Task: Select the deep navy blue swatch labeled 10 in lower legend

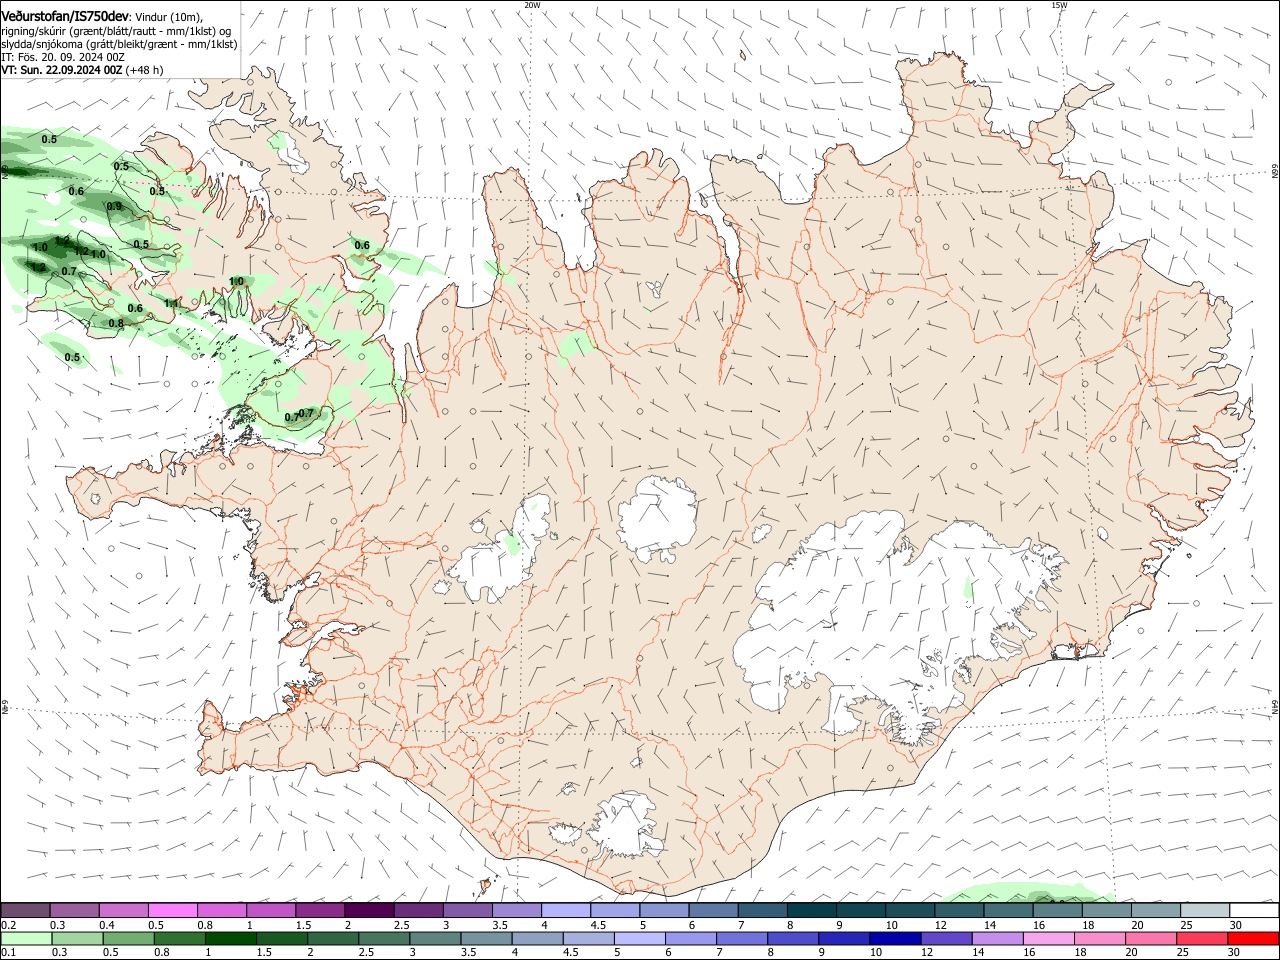Action: [894, 938]
